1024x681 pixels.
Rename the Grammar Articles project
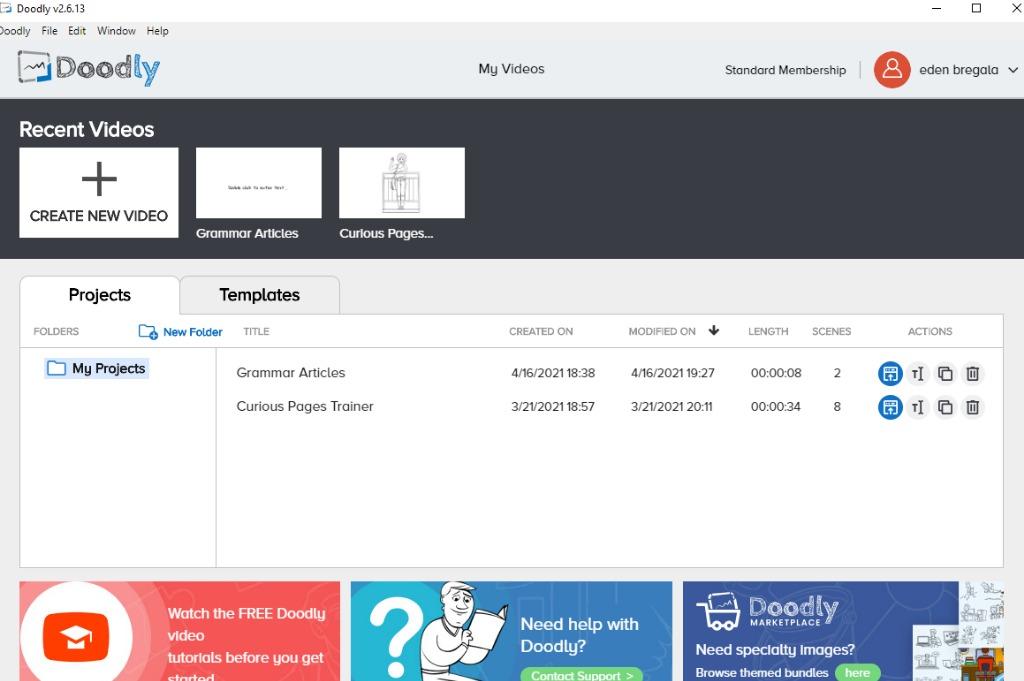coord(918,374)
